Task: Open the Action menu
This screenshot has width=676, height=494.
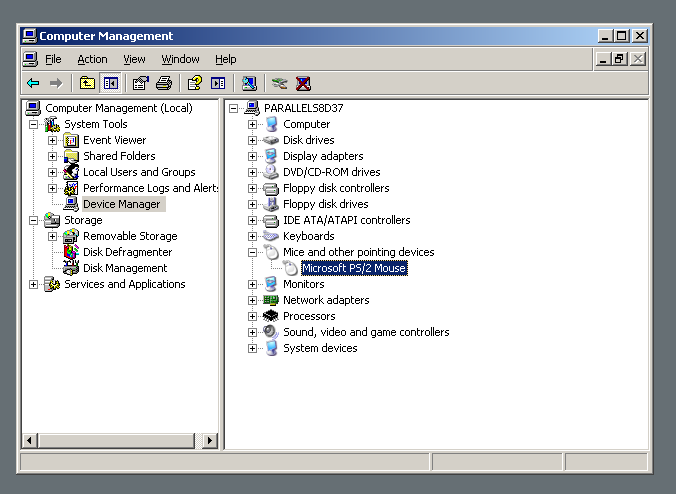Action: [x=92, y=59]
